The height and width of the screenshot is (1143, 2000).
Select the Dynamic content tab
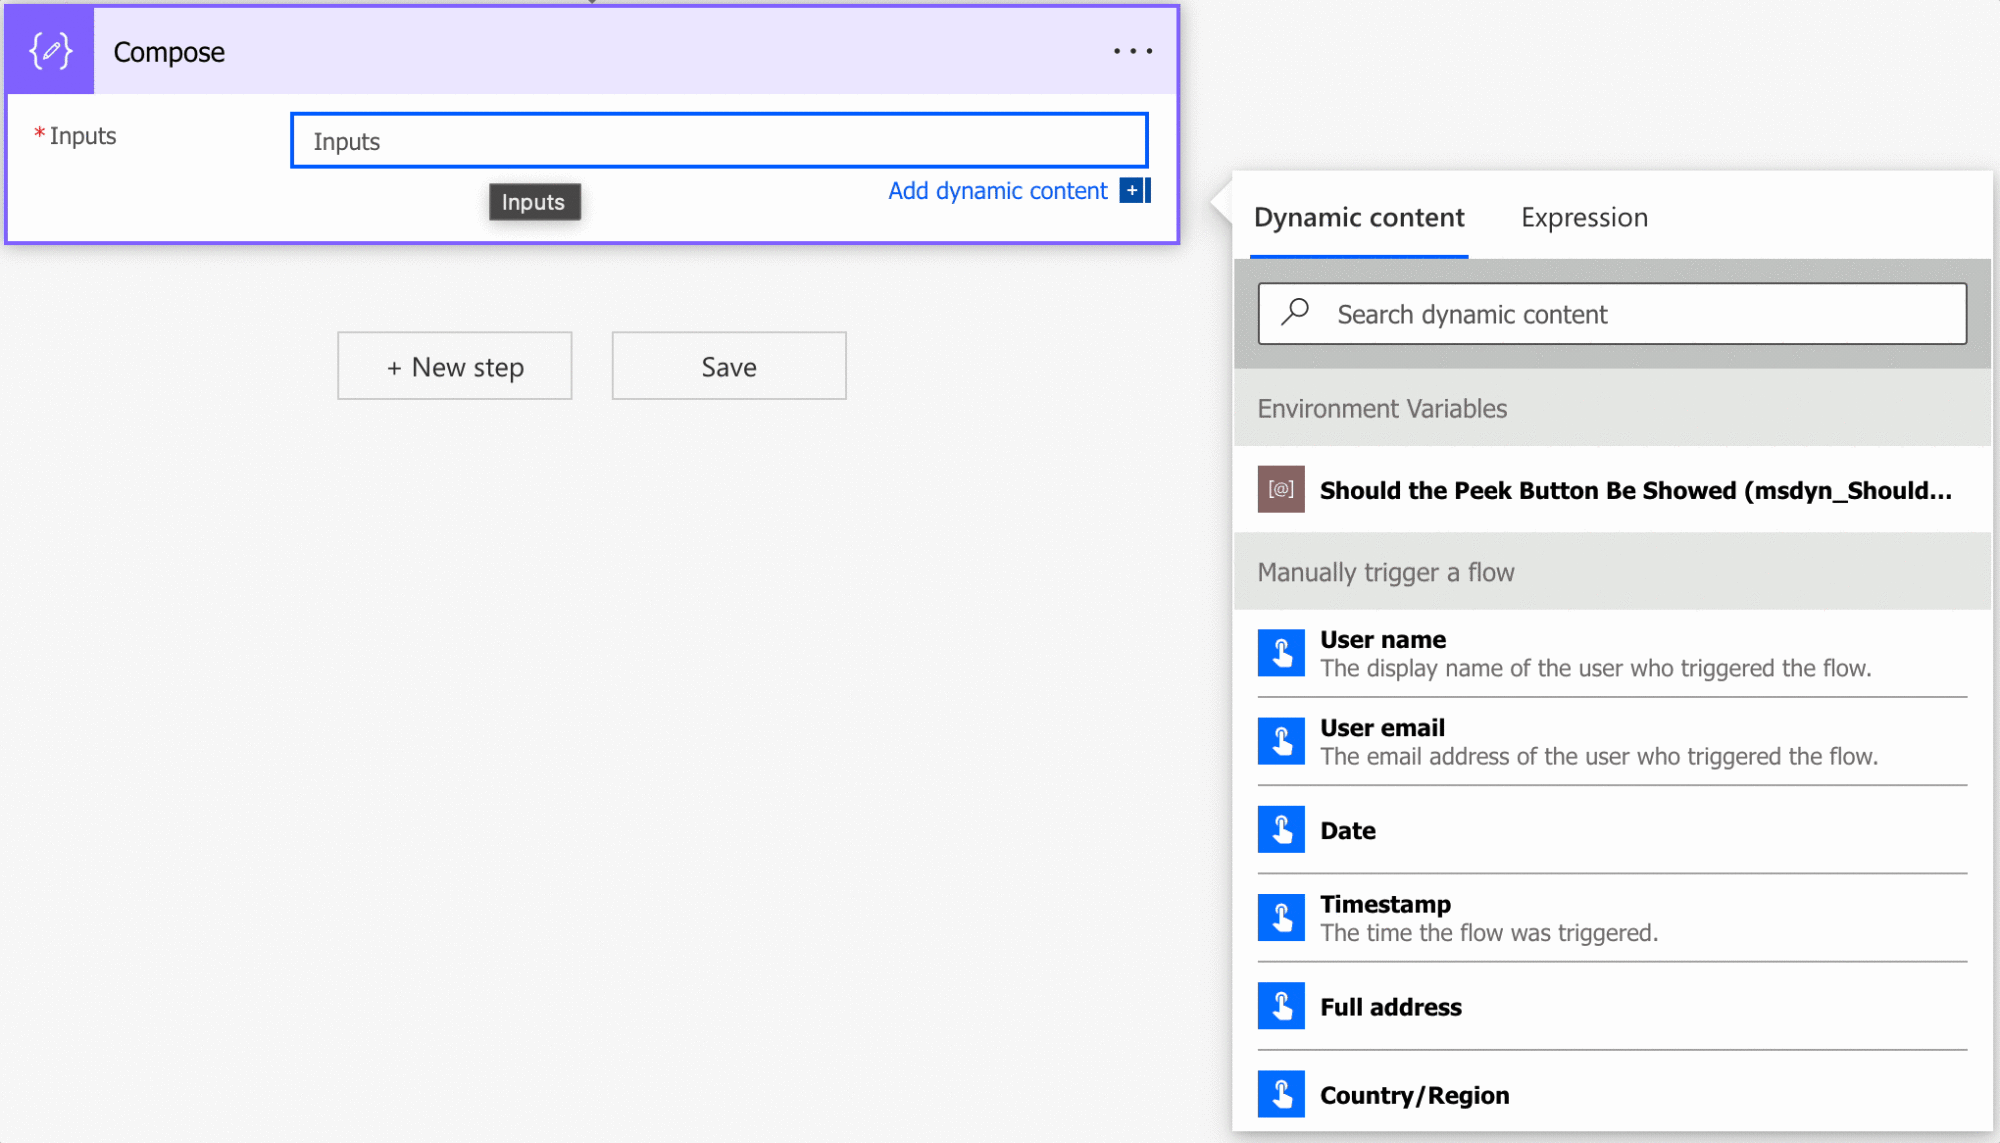coord(1358,217)
